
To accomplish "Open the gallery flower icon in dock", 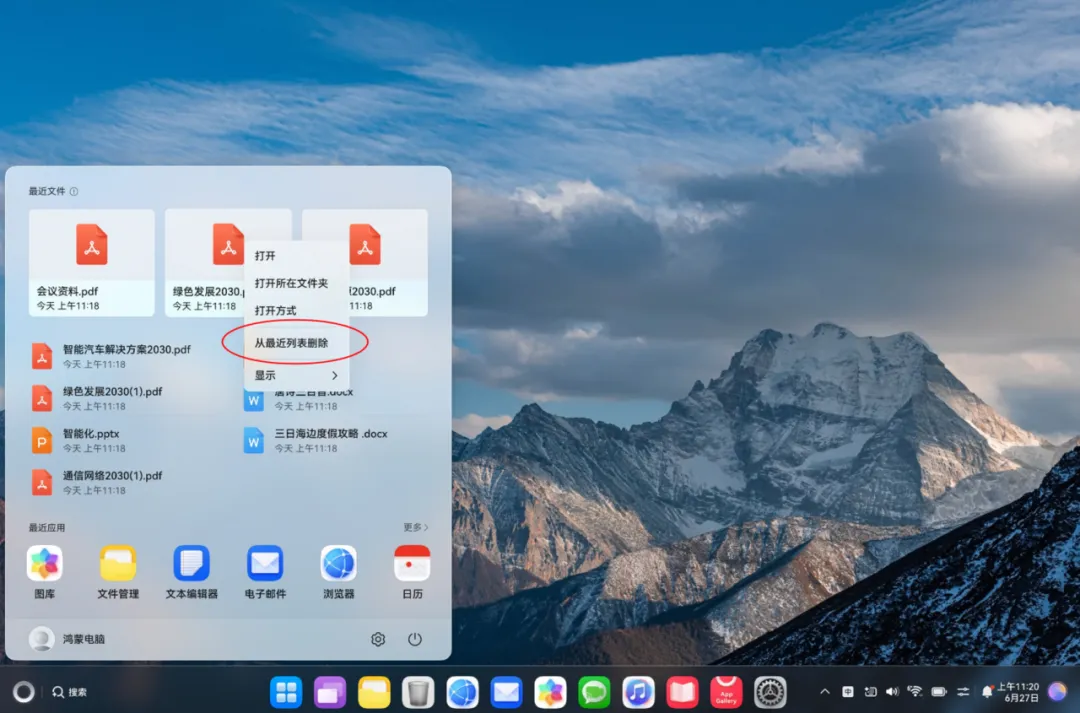I will [x=550, y=692].
